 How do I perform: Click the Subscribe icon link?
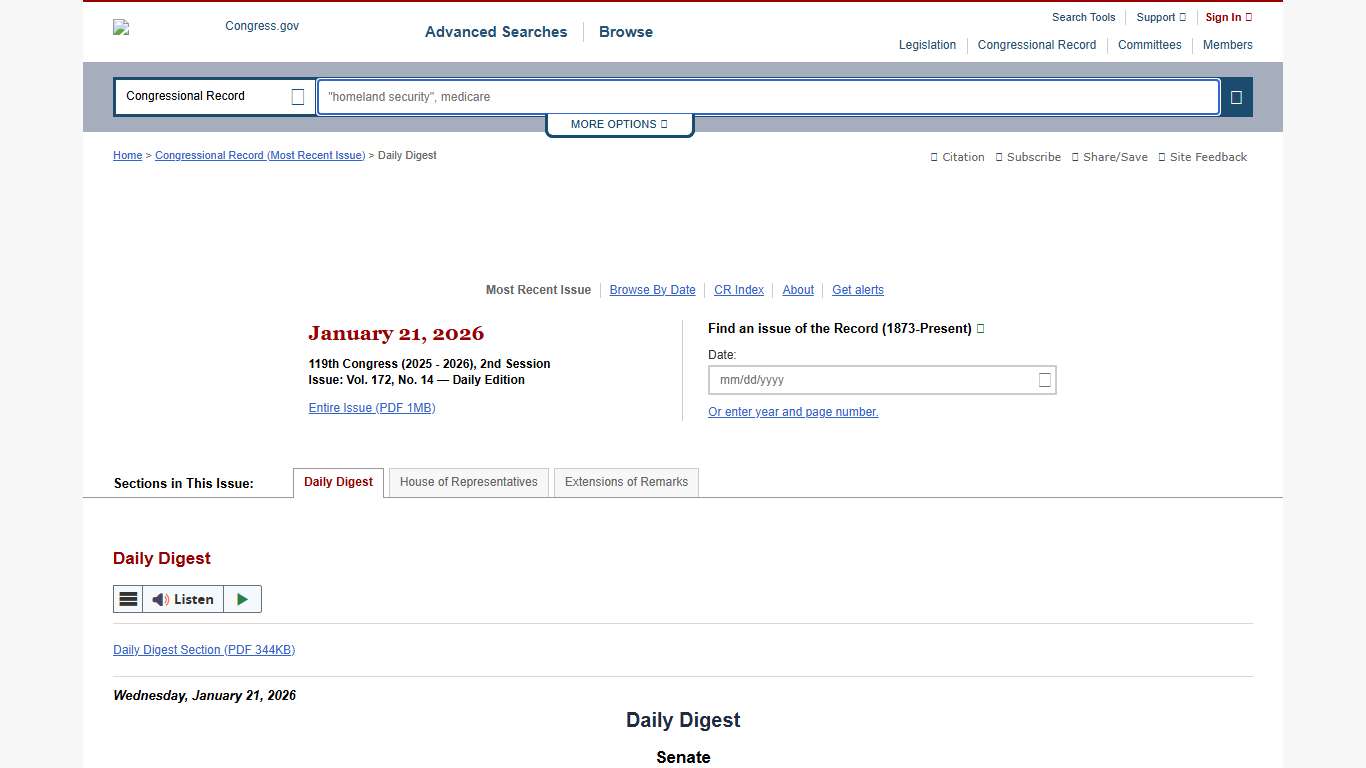[x=1028, y=157]
